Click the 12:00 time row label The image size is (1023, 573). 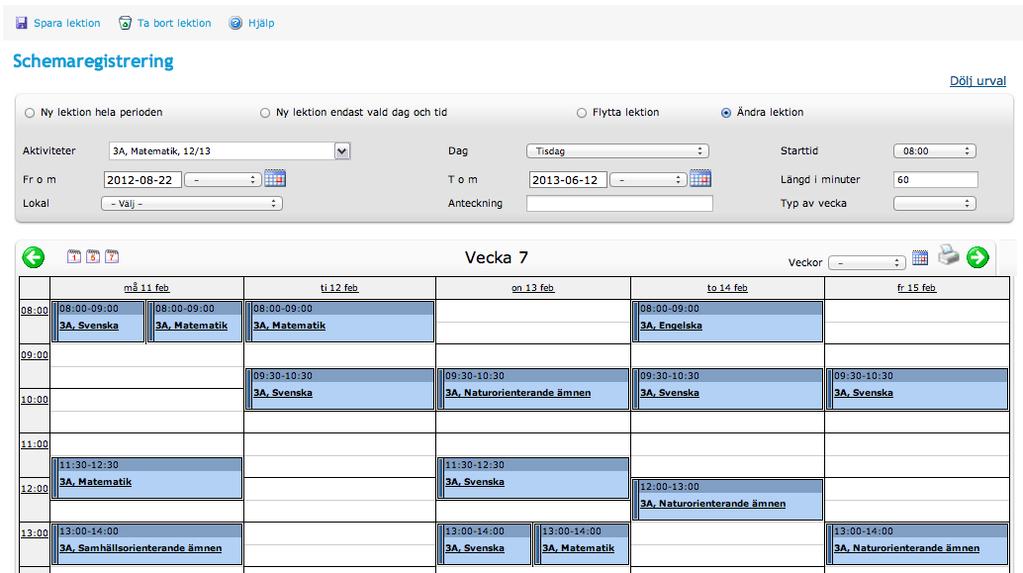tap(35, 488)
